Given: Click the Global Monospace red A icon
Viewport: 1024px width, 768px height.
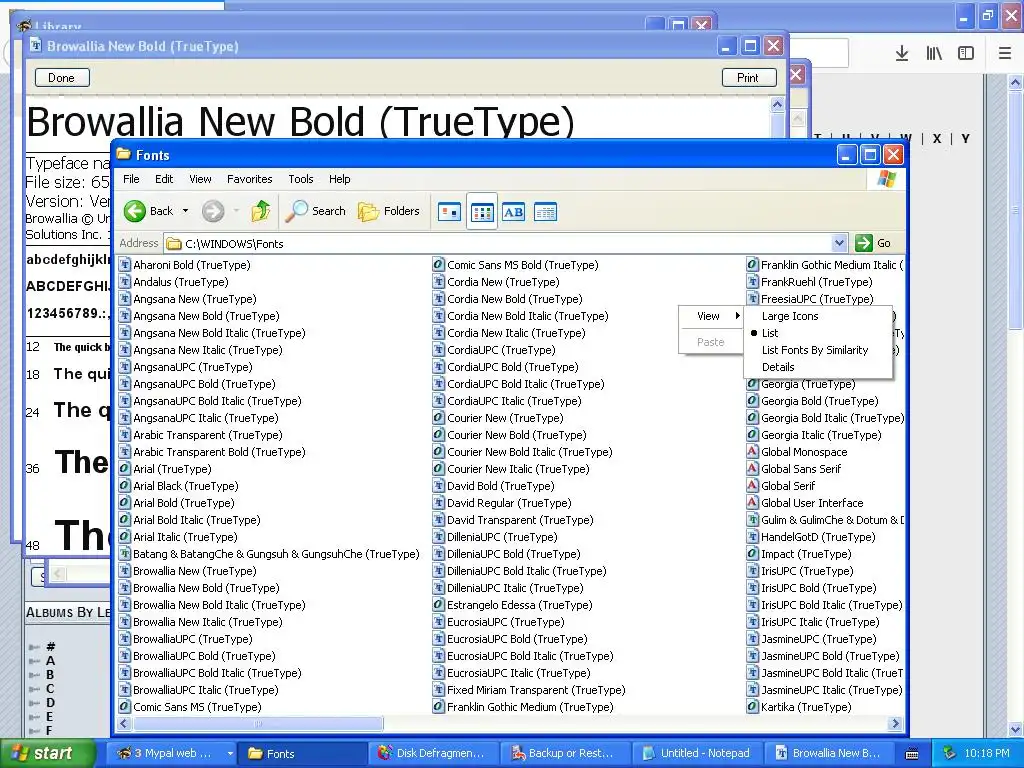Looking at the screenshot, I should click(x=752, y=452).
